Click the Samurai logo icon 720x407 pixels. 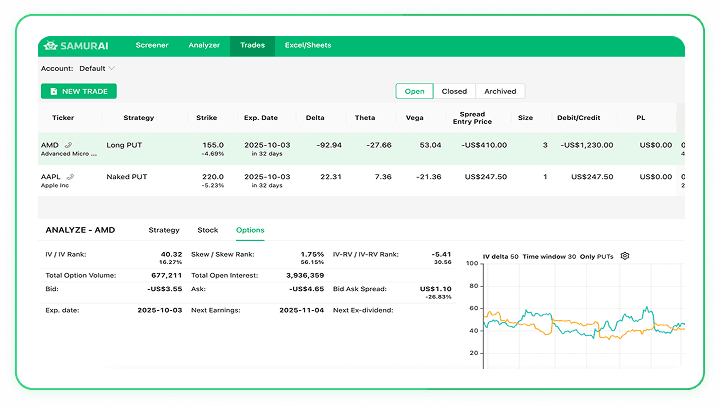[x=51, y=45]
